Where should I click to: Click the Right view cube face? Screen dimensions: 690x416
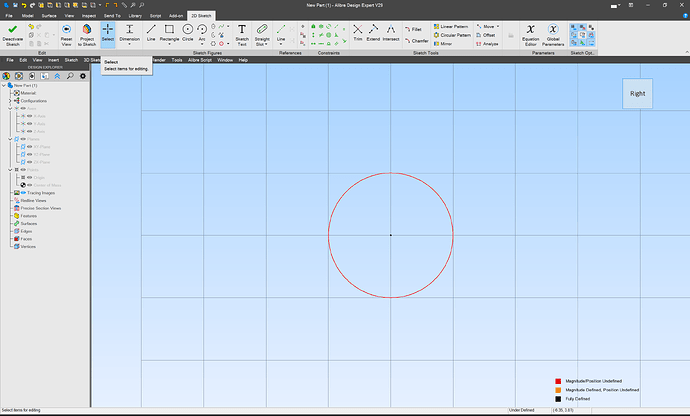[637, 93]
